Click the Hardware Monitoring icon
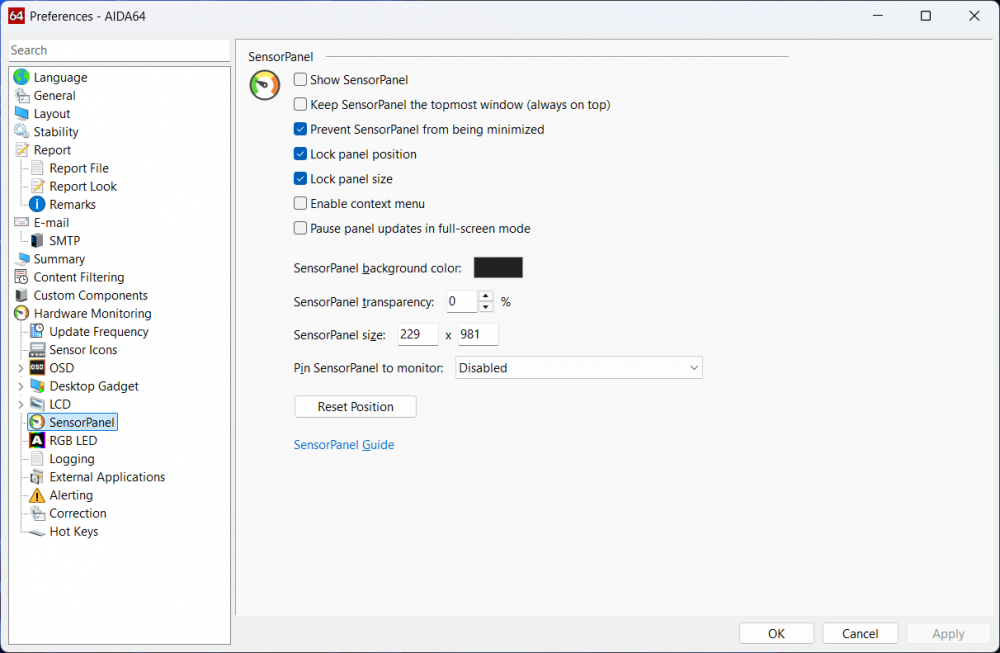The height and width of the screenshot is (653, 1000). click(19, 313)
